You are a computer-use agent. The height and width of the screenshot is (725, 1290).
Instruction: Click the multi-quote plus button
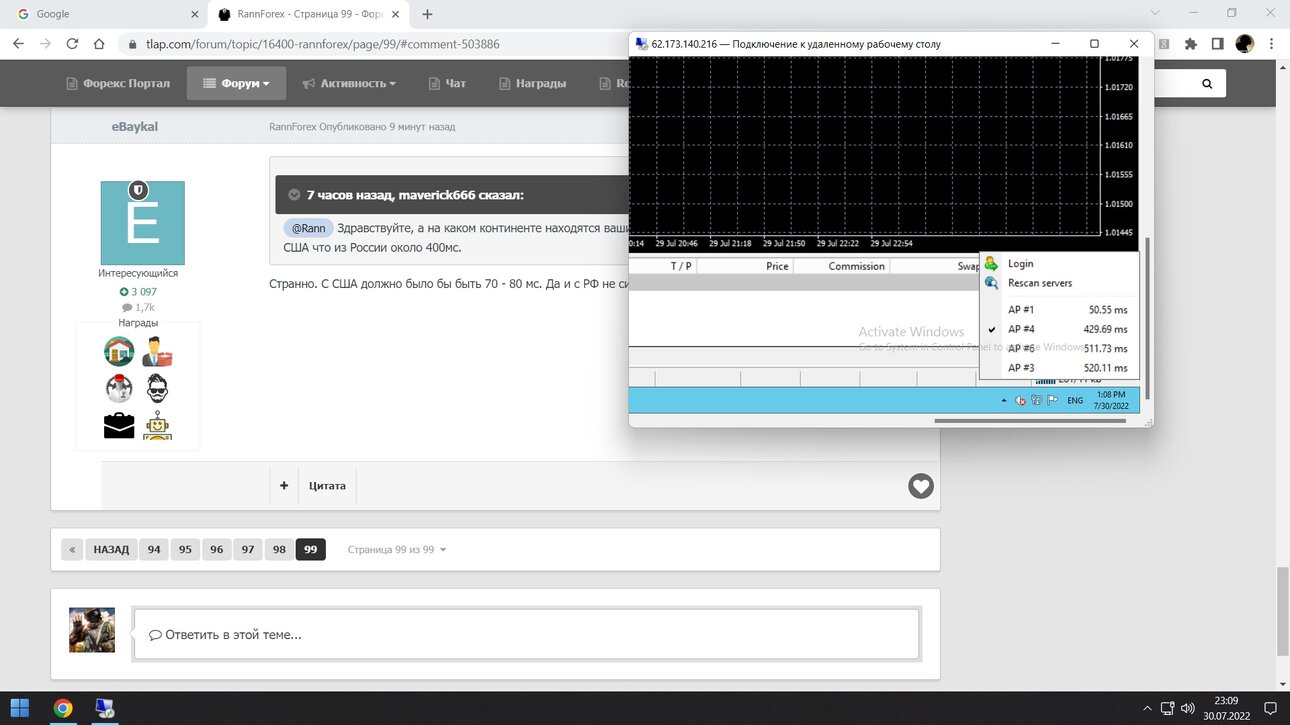284,486
